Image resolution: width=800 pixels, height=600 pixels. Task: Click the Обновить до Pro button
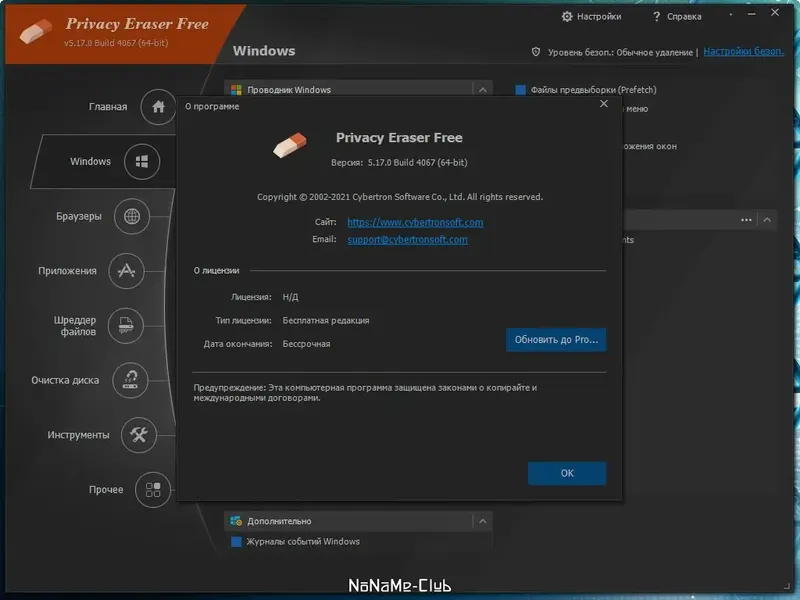pos(556,340)
